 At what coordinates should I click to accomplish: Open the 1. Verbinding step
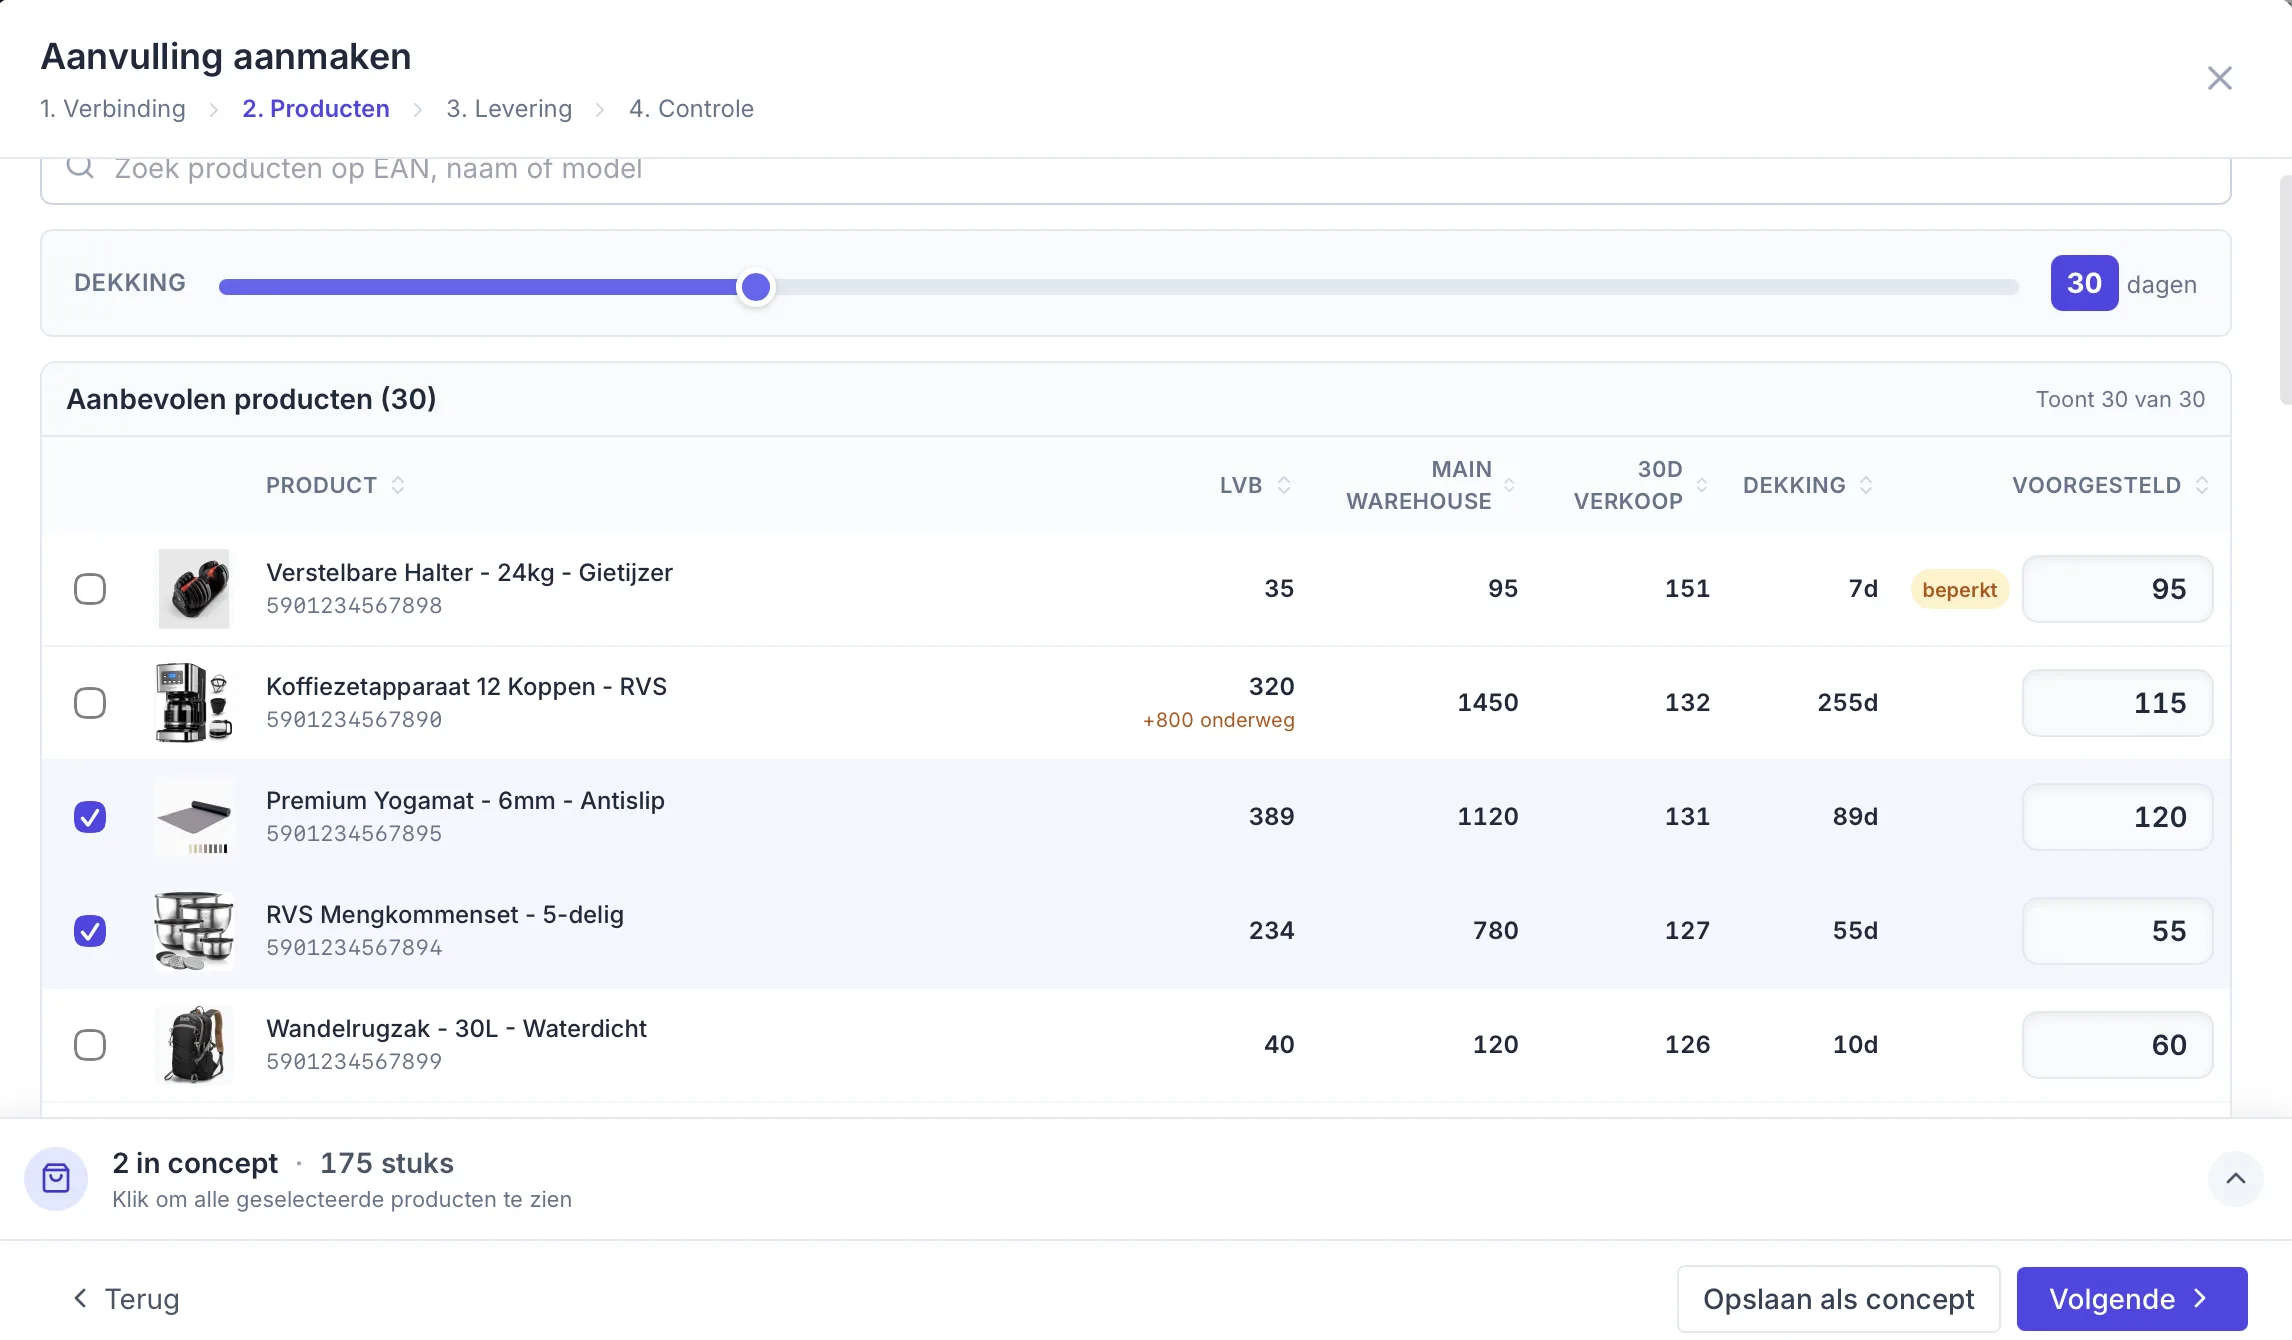click(113, 109)
